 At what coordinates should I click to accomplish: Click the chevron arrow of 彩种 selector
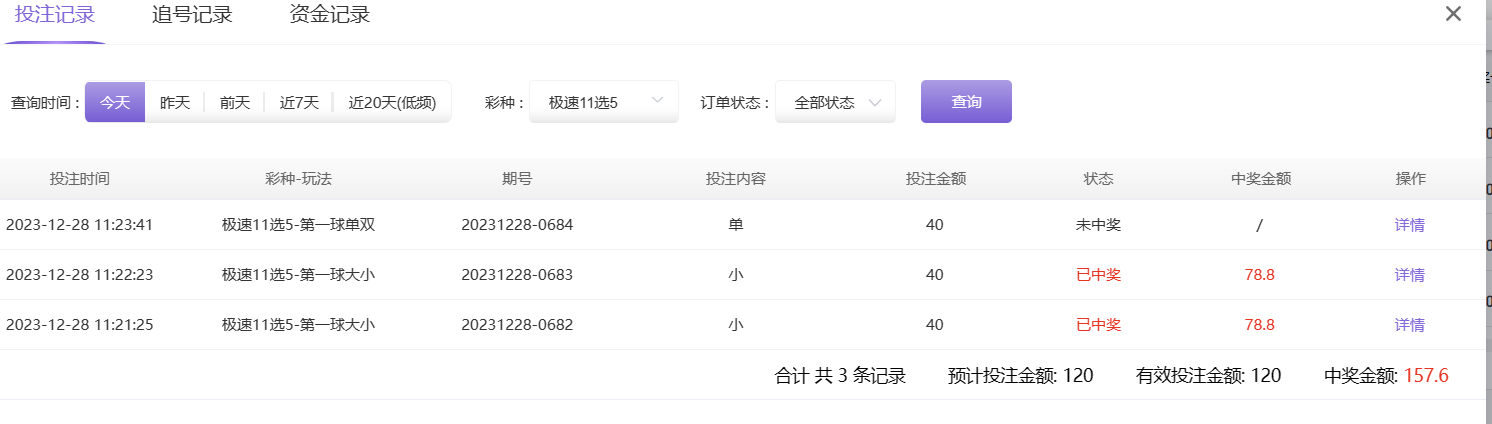pos(658,101)
